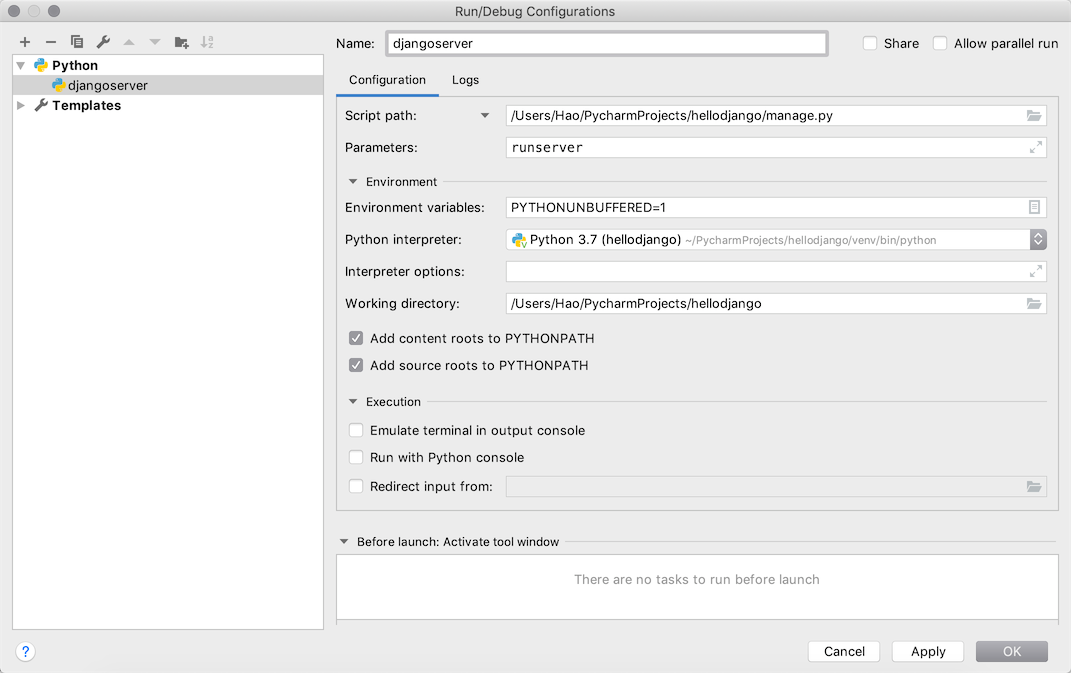
Task: Expand the Templates tree node
Action: click(x=21, y=105)
